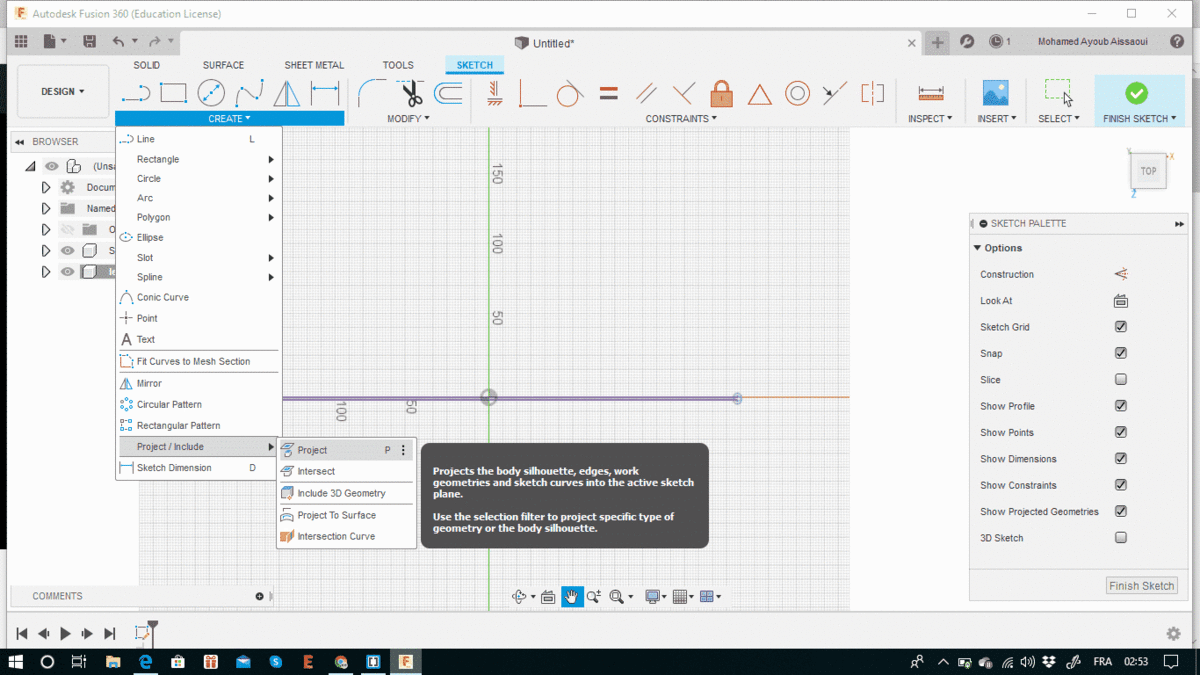This screenshot has height=675, width=1200.
Task: Open Windows Start menu
Action: [17, 662]
